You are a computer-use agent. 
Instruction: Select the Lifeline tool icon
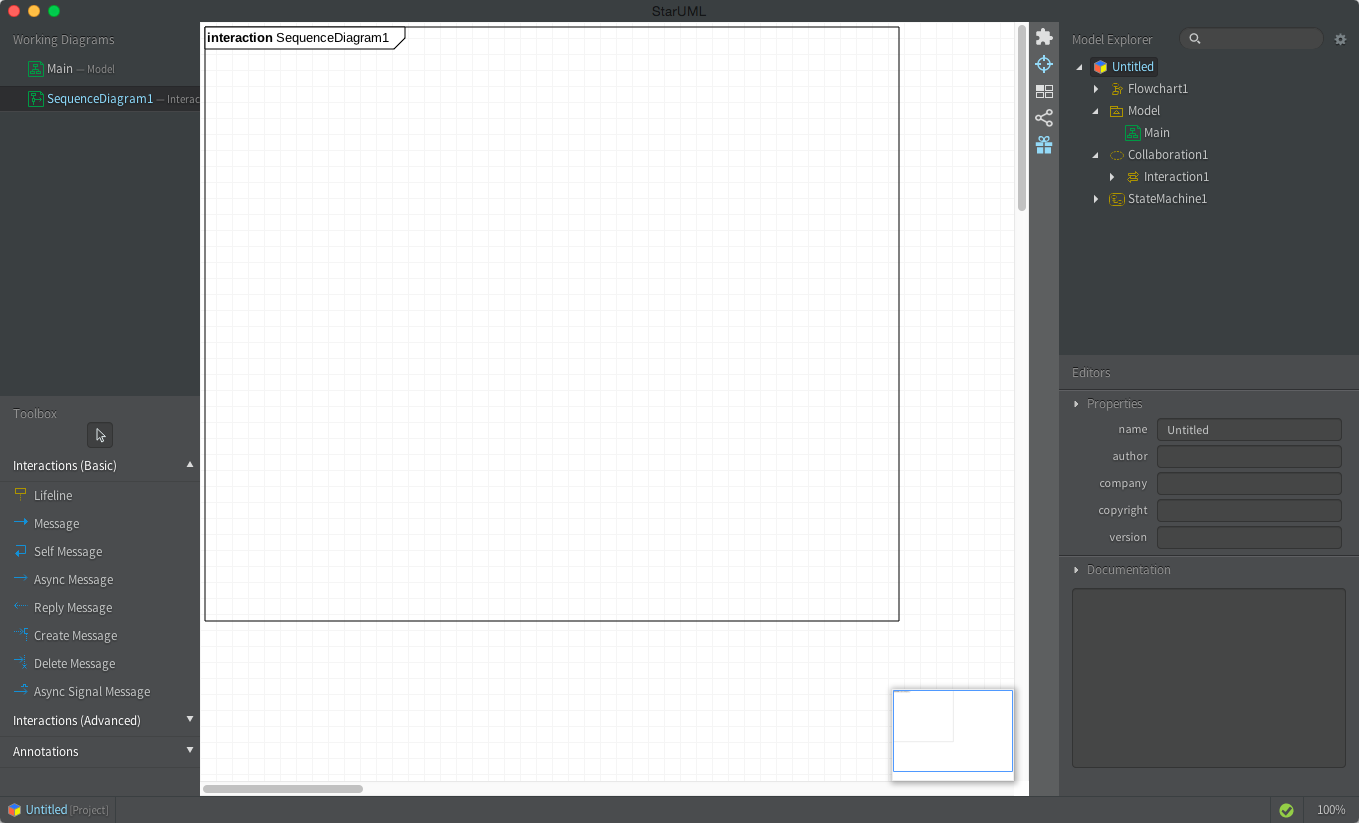[x=20, y=495]
